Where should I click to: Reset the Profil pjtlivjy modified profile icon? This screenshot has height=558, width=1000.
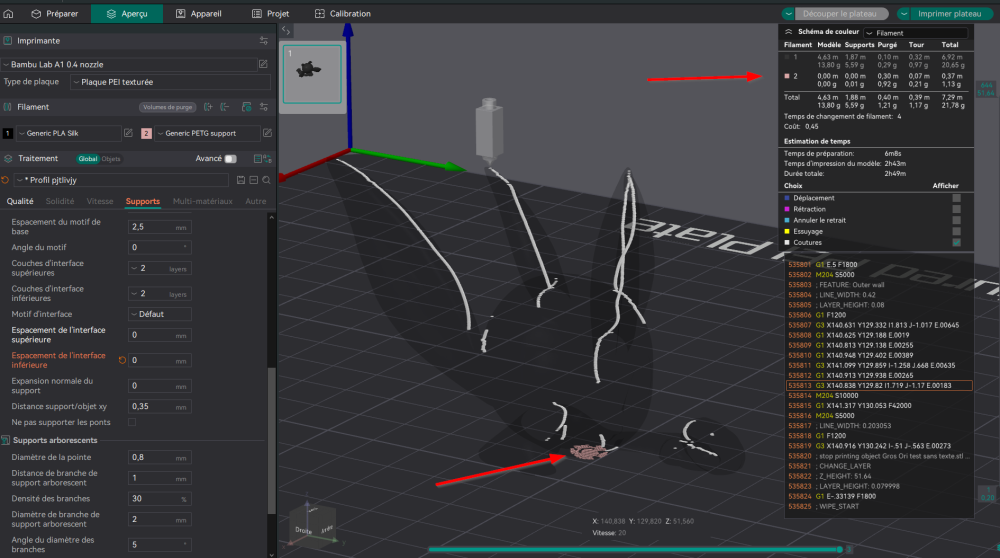point(6,180)
